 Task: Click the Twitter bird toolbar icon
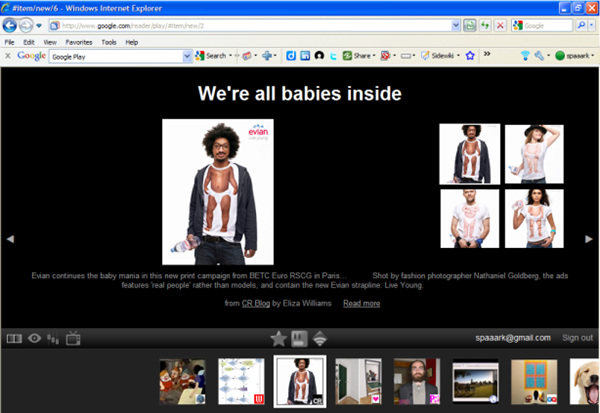[333, 56]
